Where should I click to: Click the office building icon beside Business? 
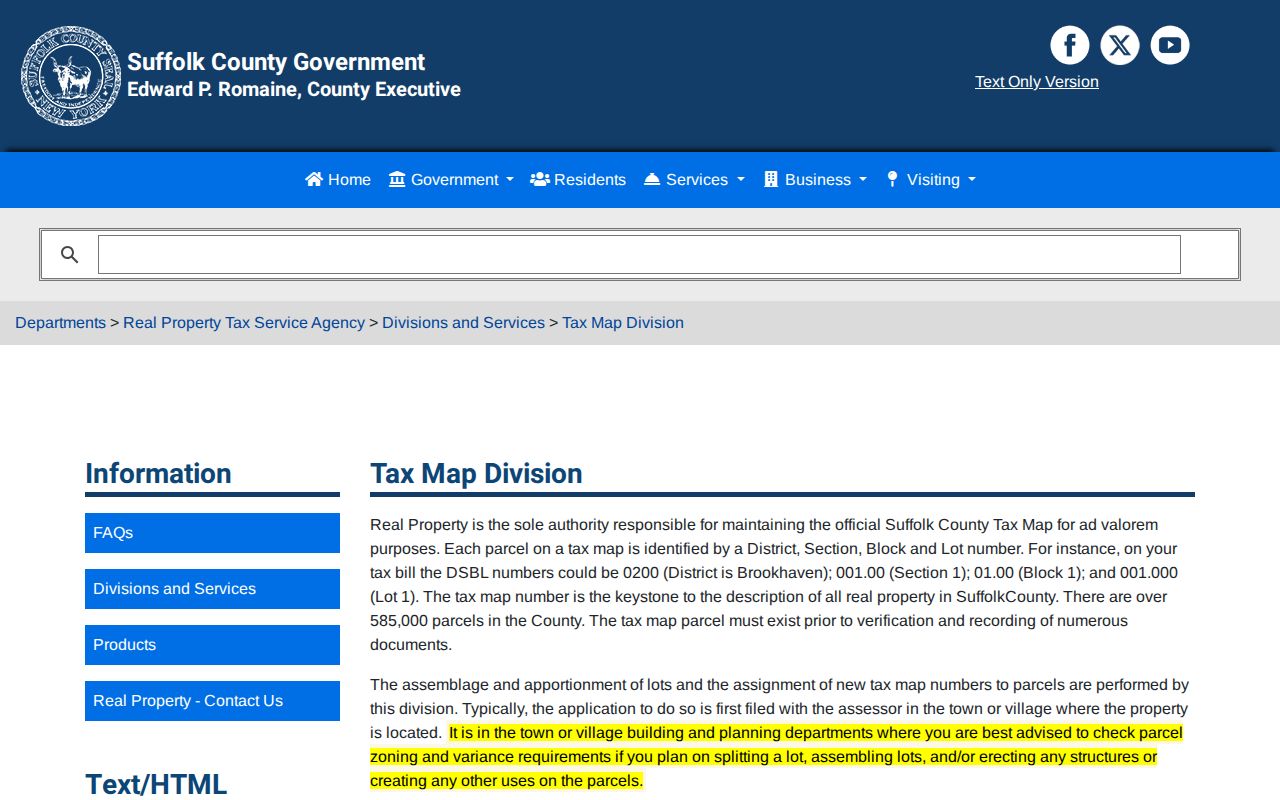(771, 179)
